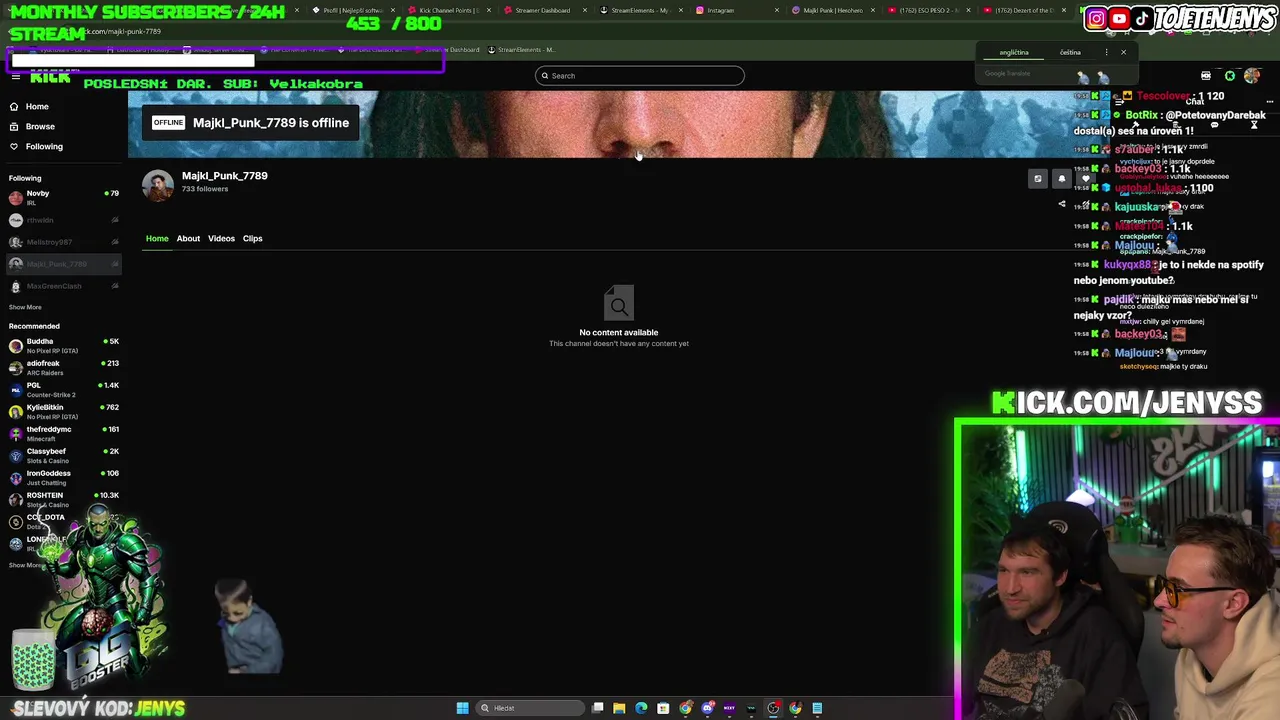Screen dimensions: 1280x720
Task: Click the TikTok icon in top overlay
Action: point(1141,18)
